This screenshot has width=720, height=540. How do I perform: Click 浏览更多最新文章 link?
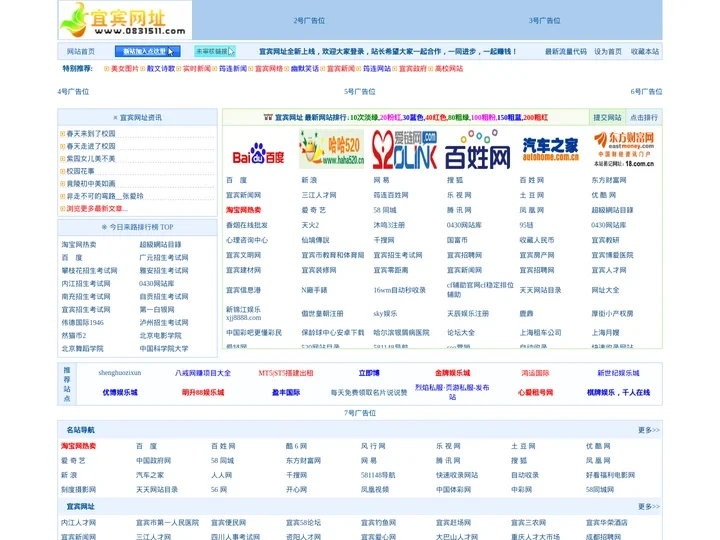click(x=97, y=208)
